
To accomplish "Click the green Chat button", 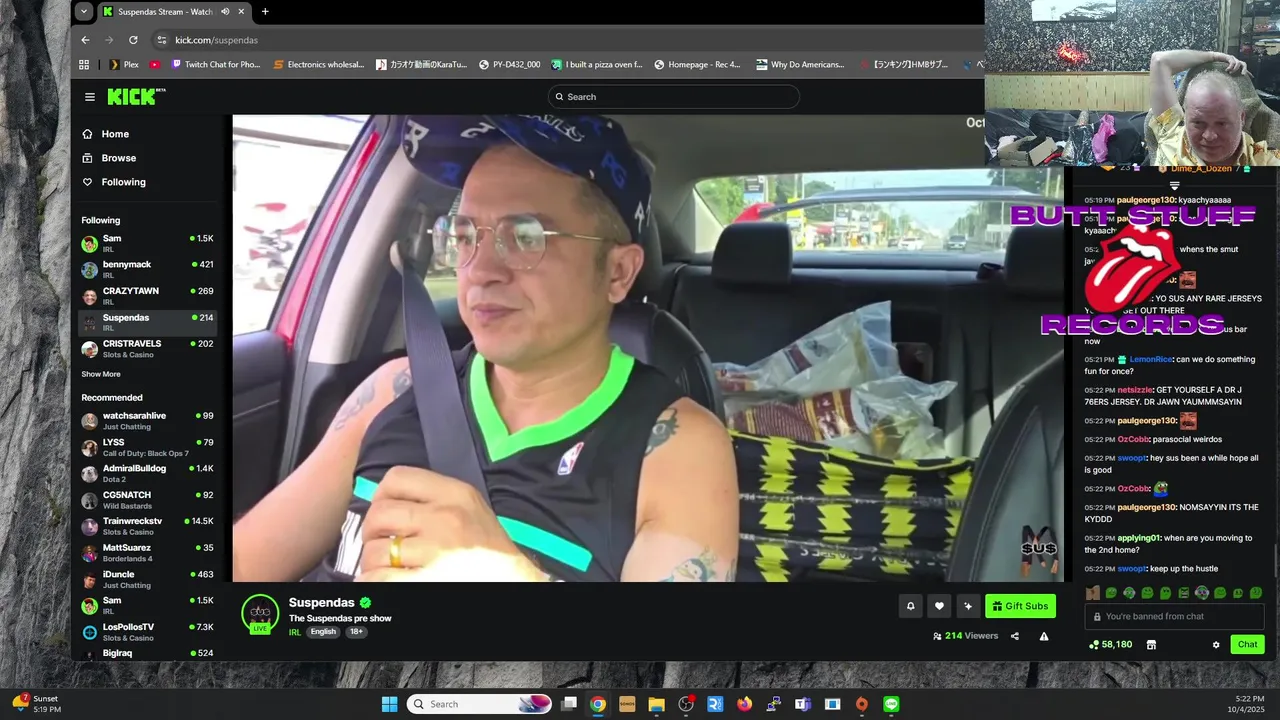I will pyautogui.click(x=1247, y=645).
